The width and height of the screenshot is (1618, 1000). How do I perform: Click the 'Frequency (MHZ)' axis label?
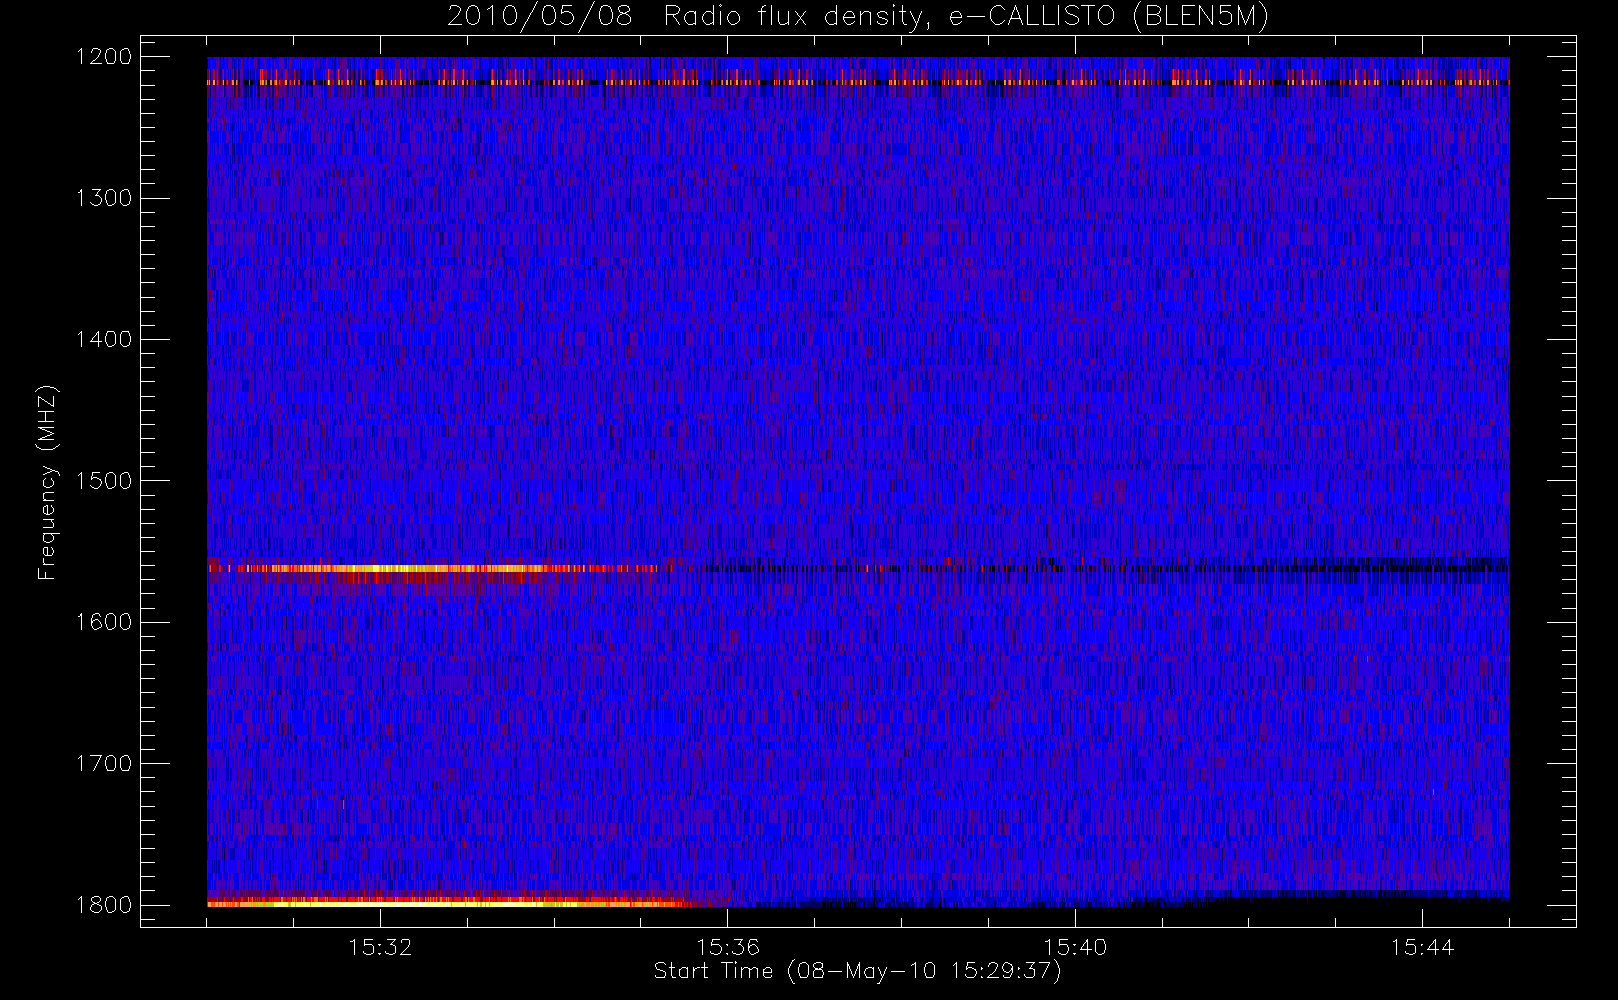47,482
